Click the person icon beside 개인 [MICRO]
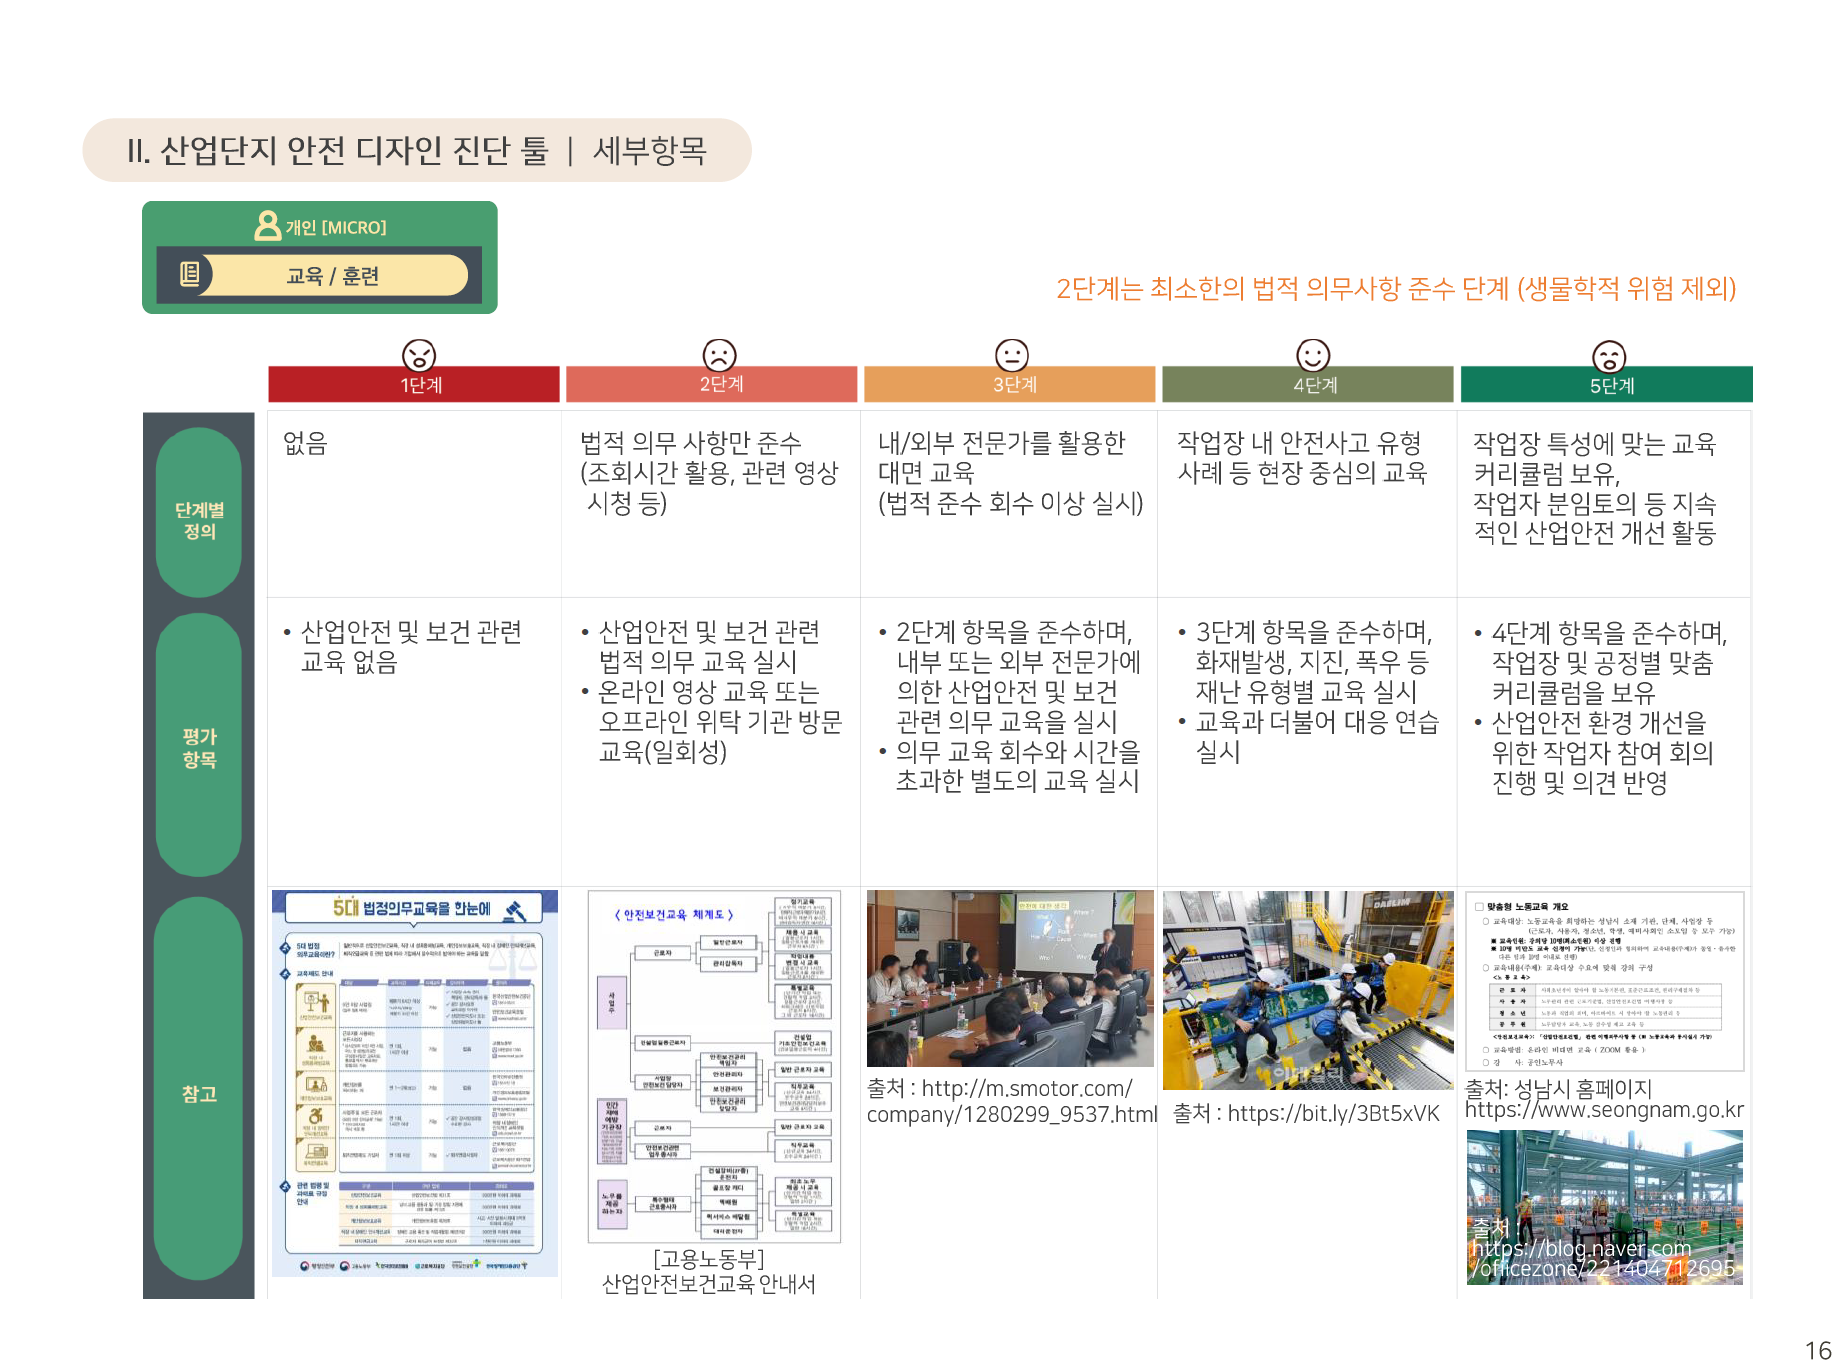1846x1371 pixels. coord(267,226)
